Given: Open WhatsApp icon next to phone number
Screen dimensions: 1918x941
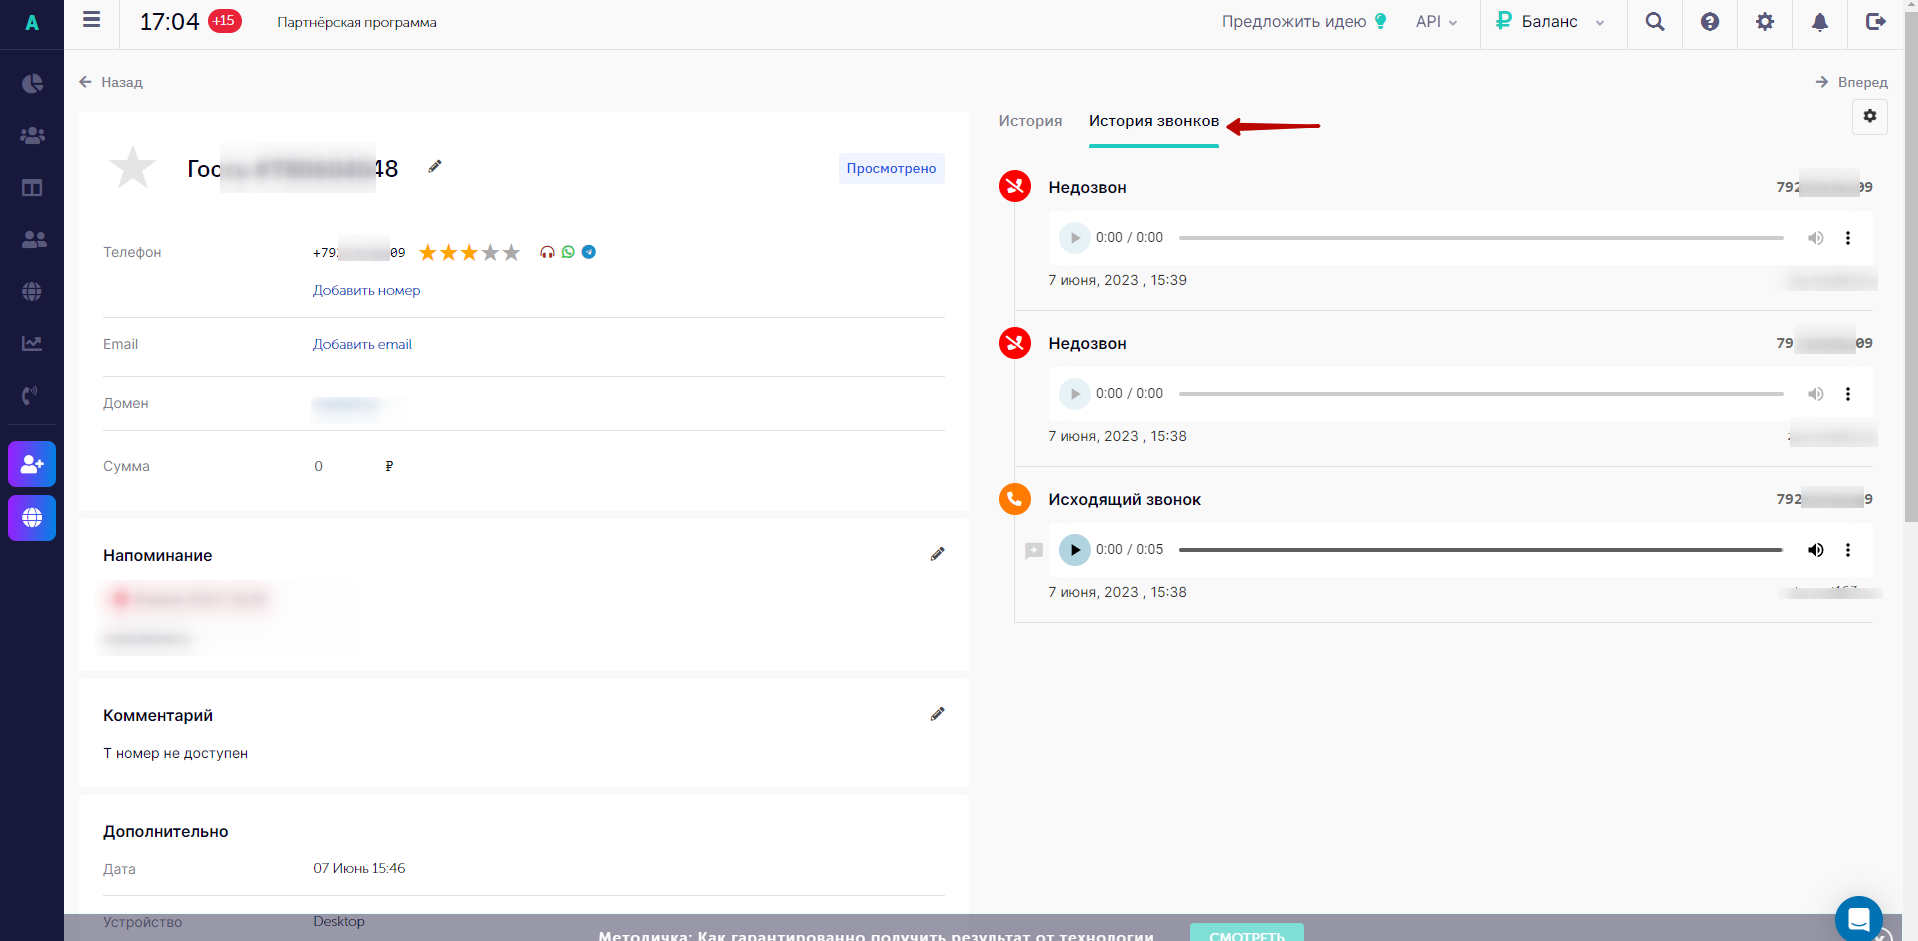Looking at the screenshot, I should click(568, 252).
